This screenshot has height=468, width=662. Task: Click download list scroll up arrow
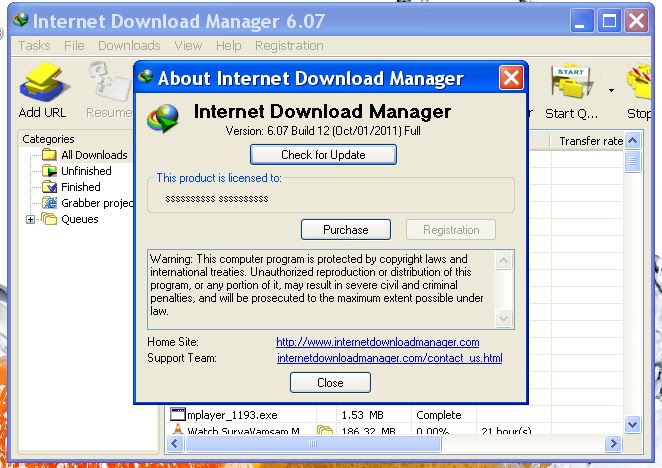pyautogui.click(x=632, y=140)
